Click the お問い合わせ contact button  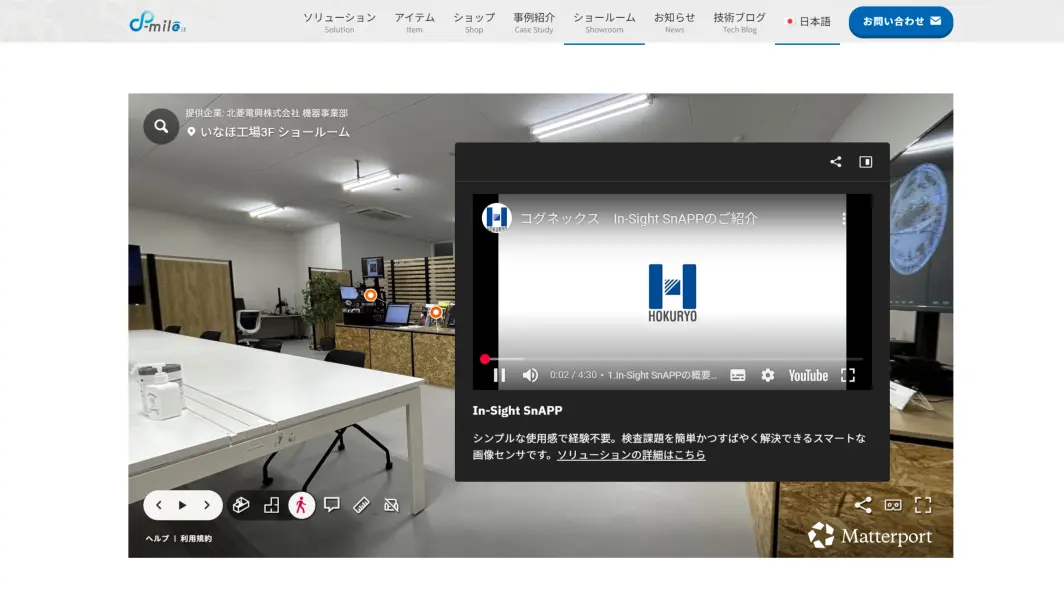tap(900, 21)
